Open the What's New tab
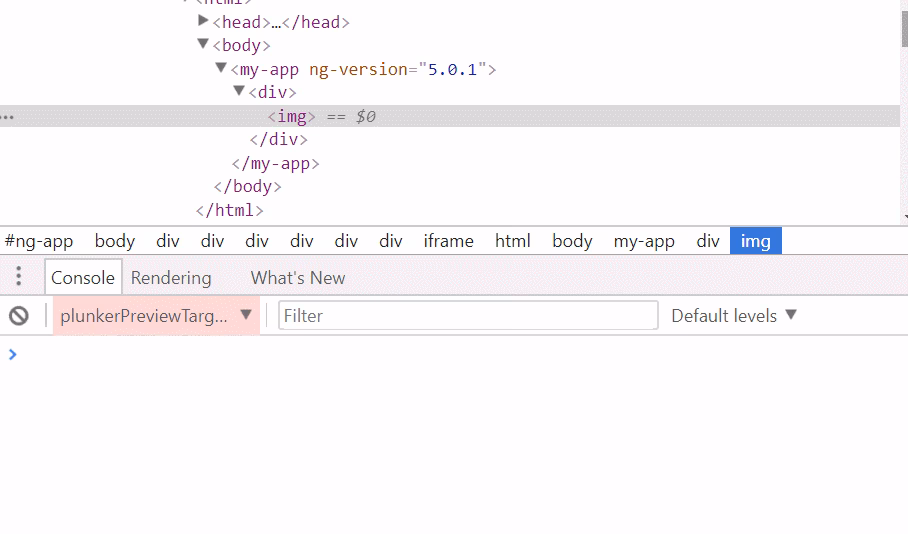The image size is (908, 534). coord(297,278)
